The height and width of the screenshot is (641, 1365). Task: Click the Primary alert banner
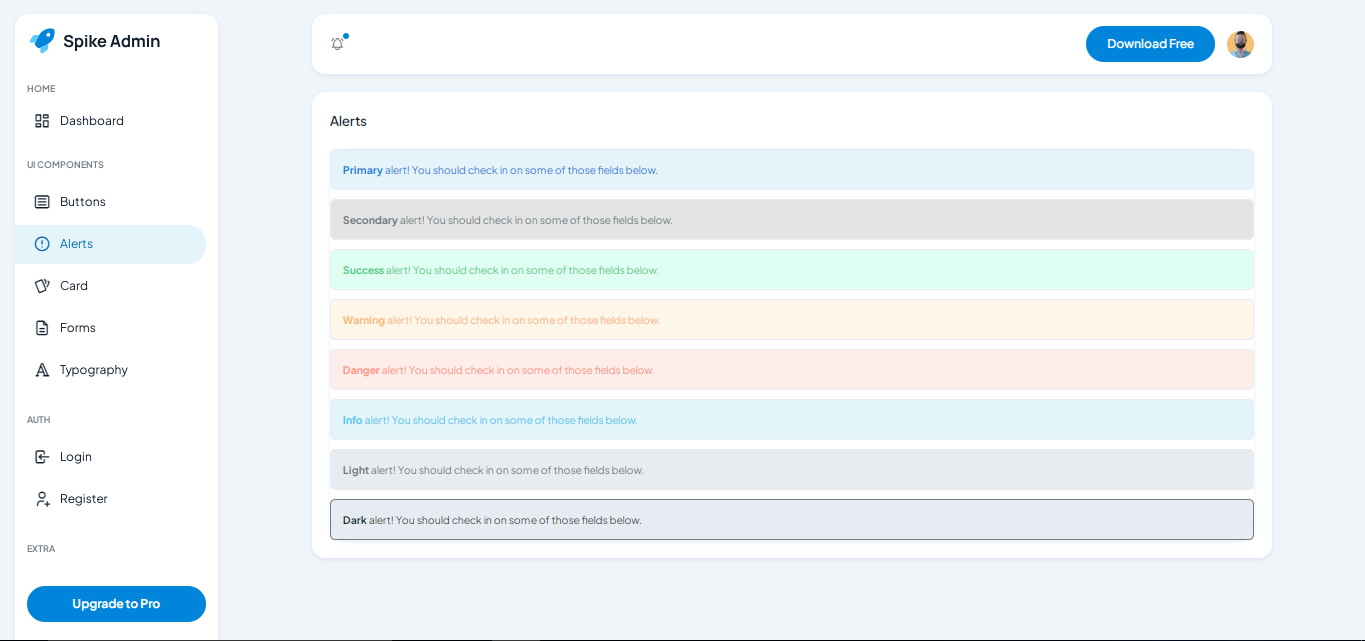791,170
